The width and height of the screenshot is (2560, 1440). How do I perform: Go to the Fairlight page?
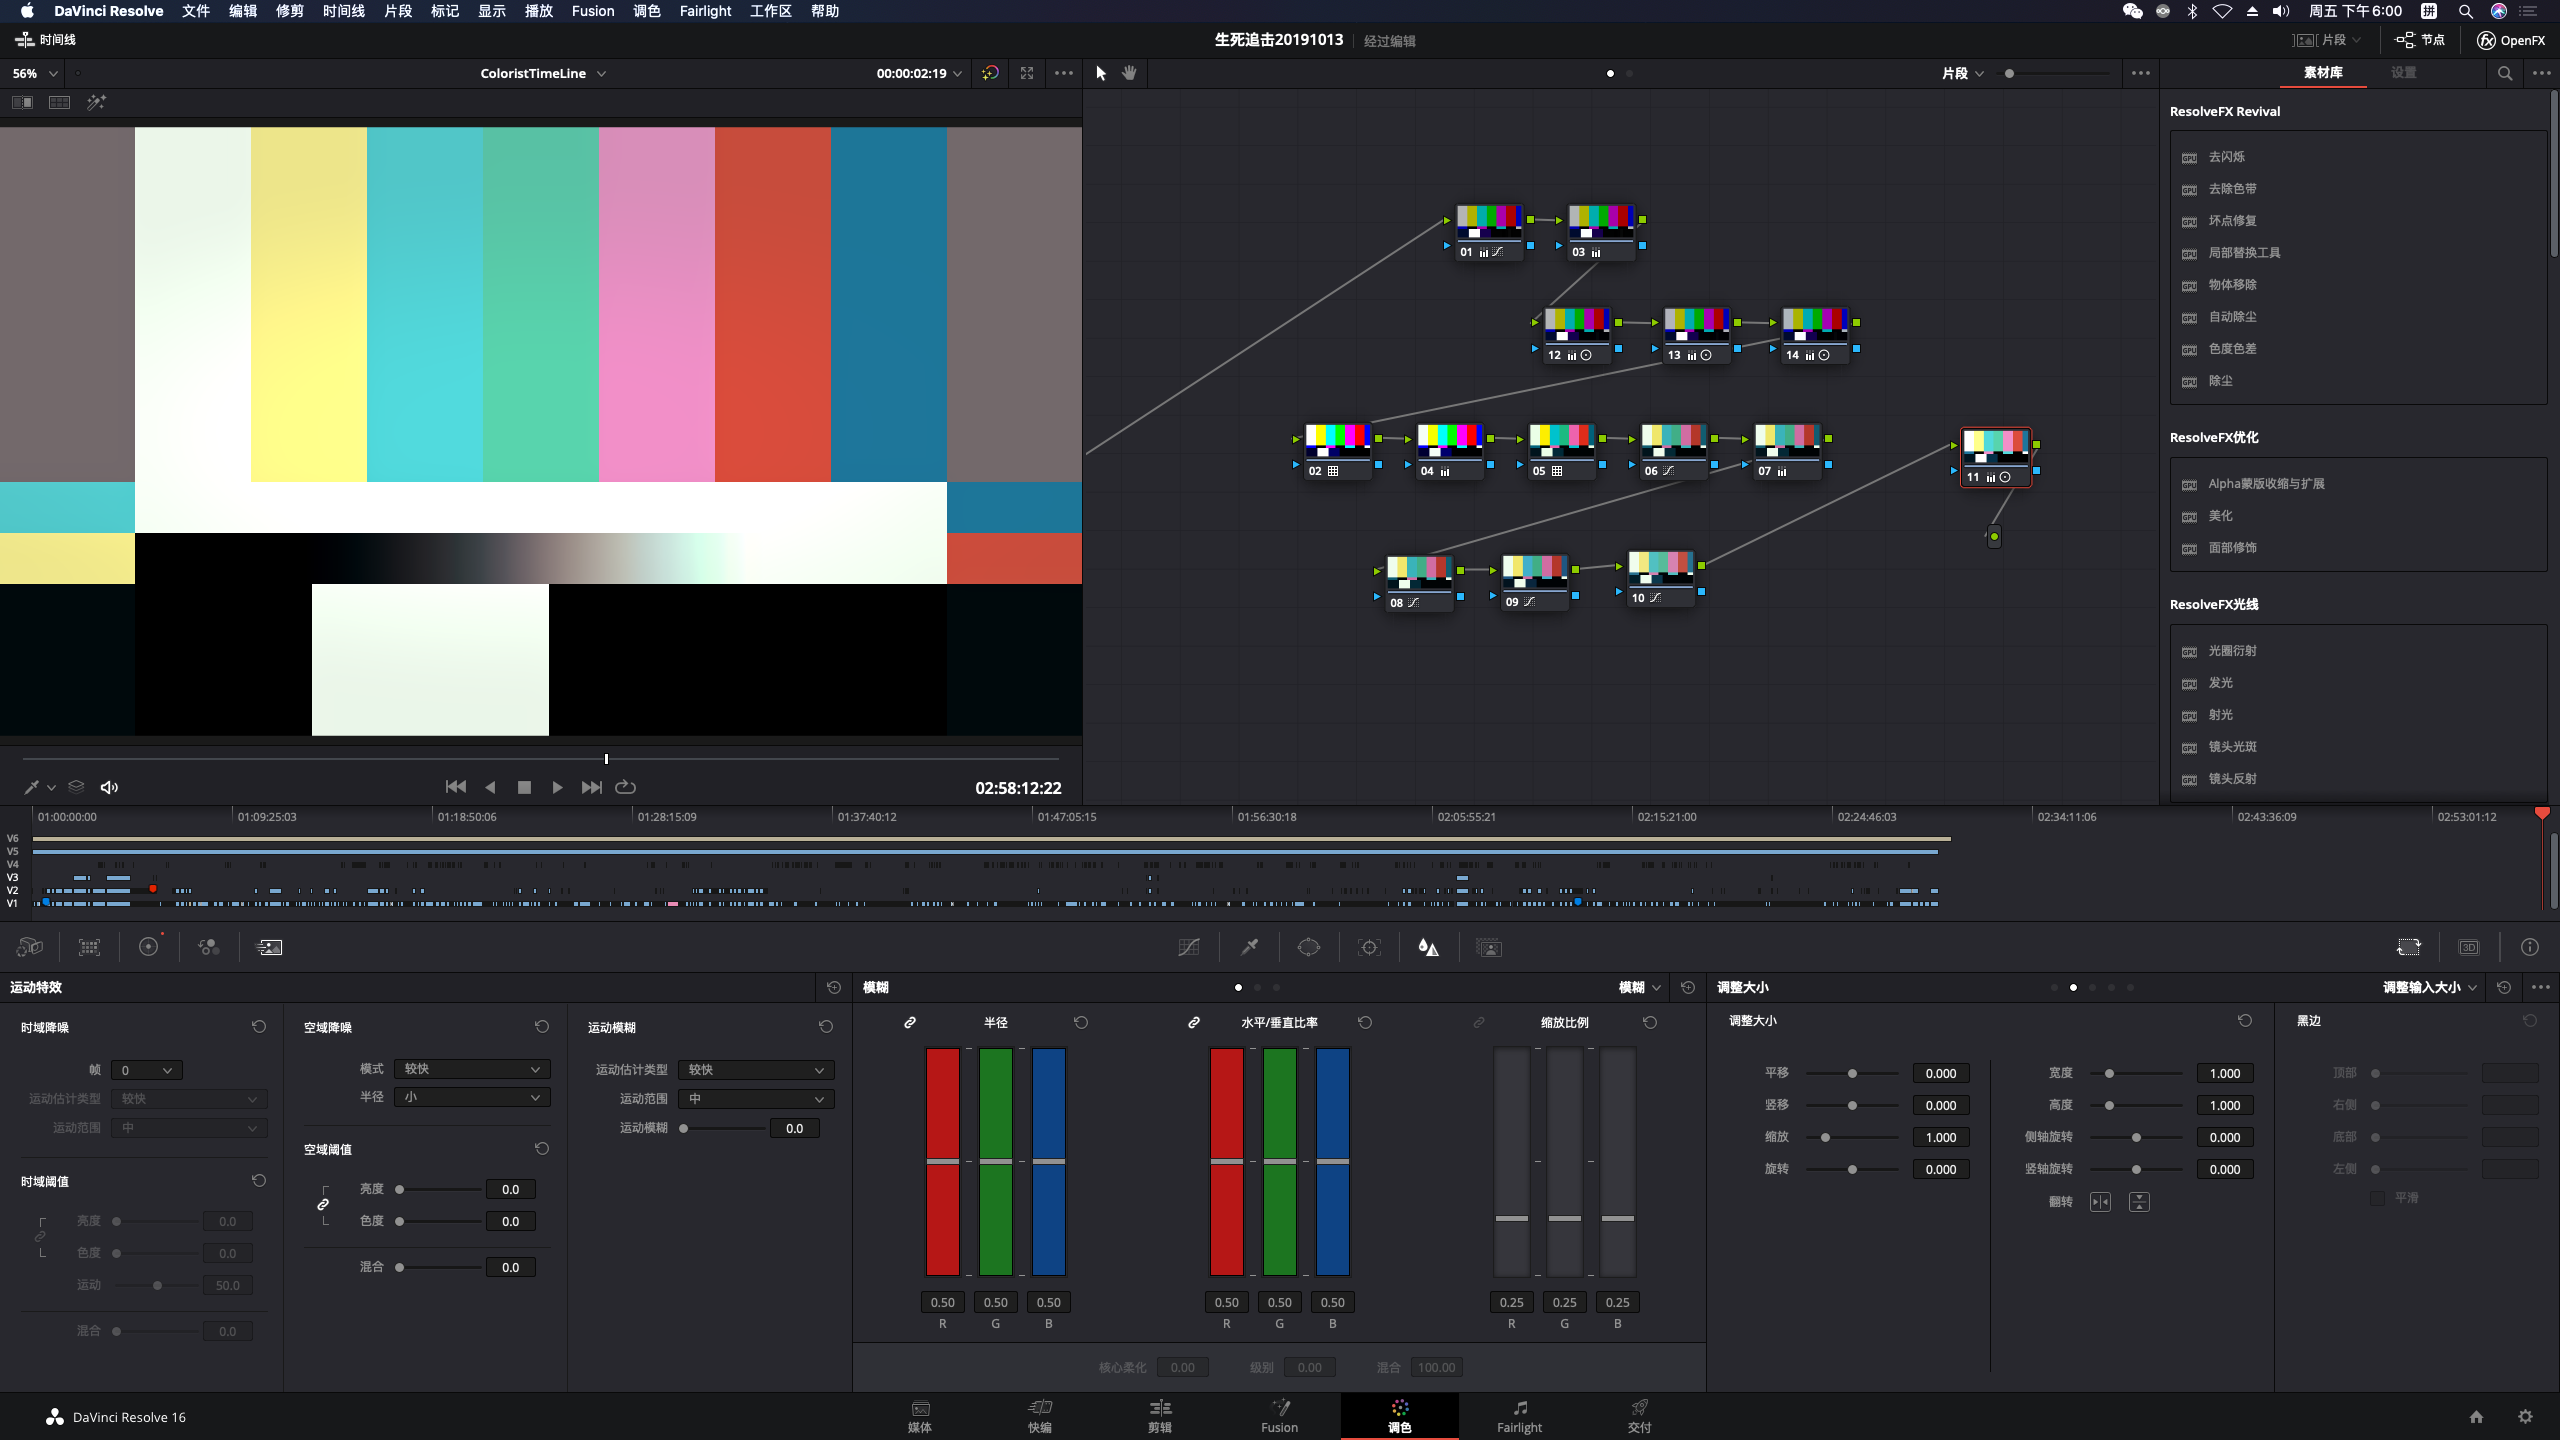coord(1518,1415)
